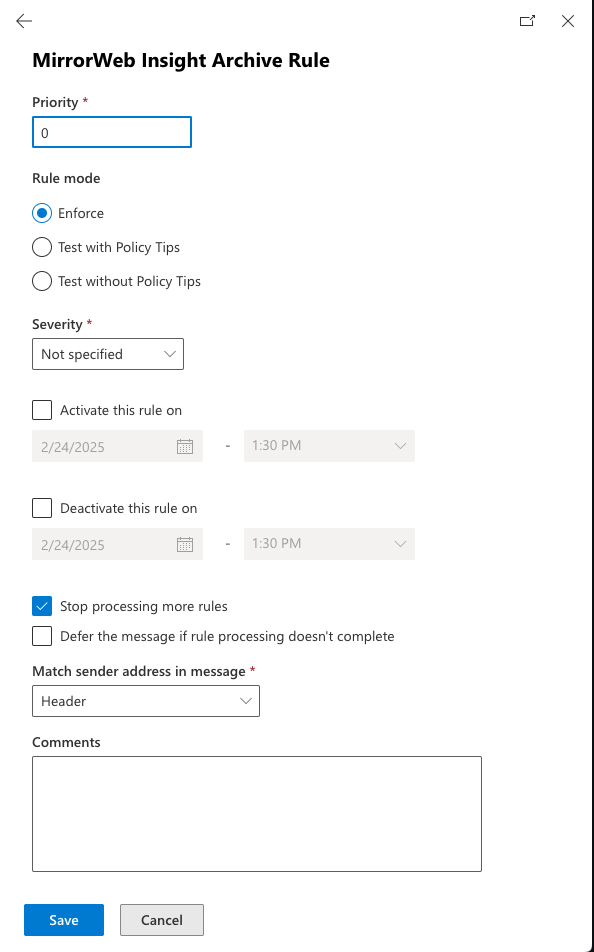Image resolution: width=594 pixels, height=952 pixels.
Task: Expand the Severity dropdown
Action: tap(108, 354)
